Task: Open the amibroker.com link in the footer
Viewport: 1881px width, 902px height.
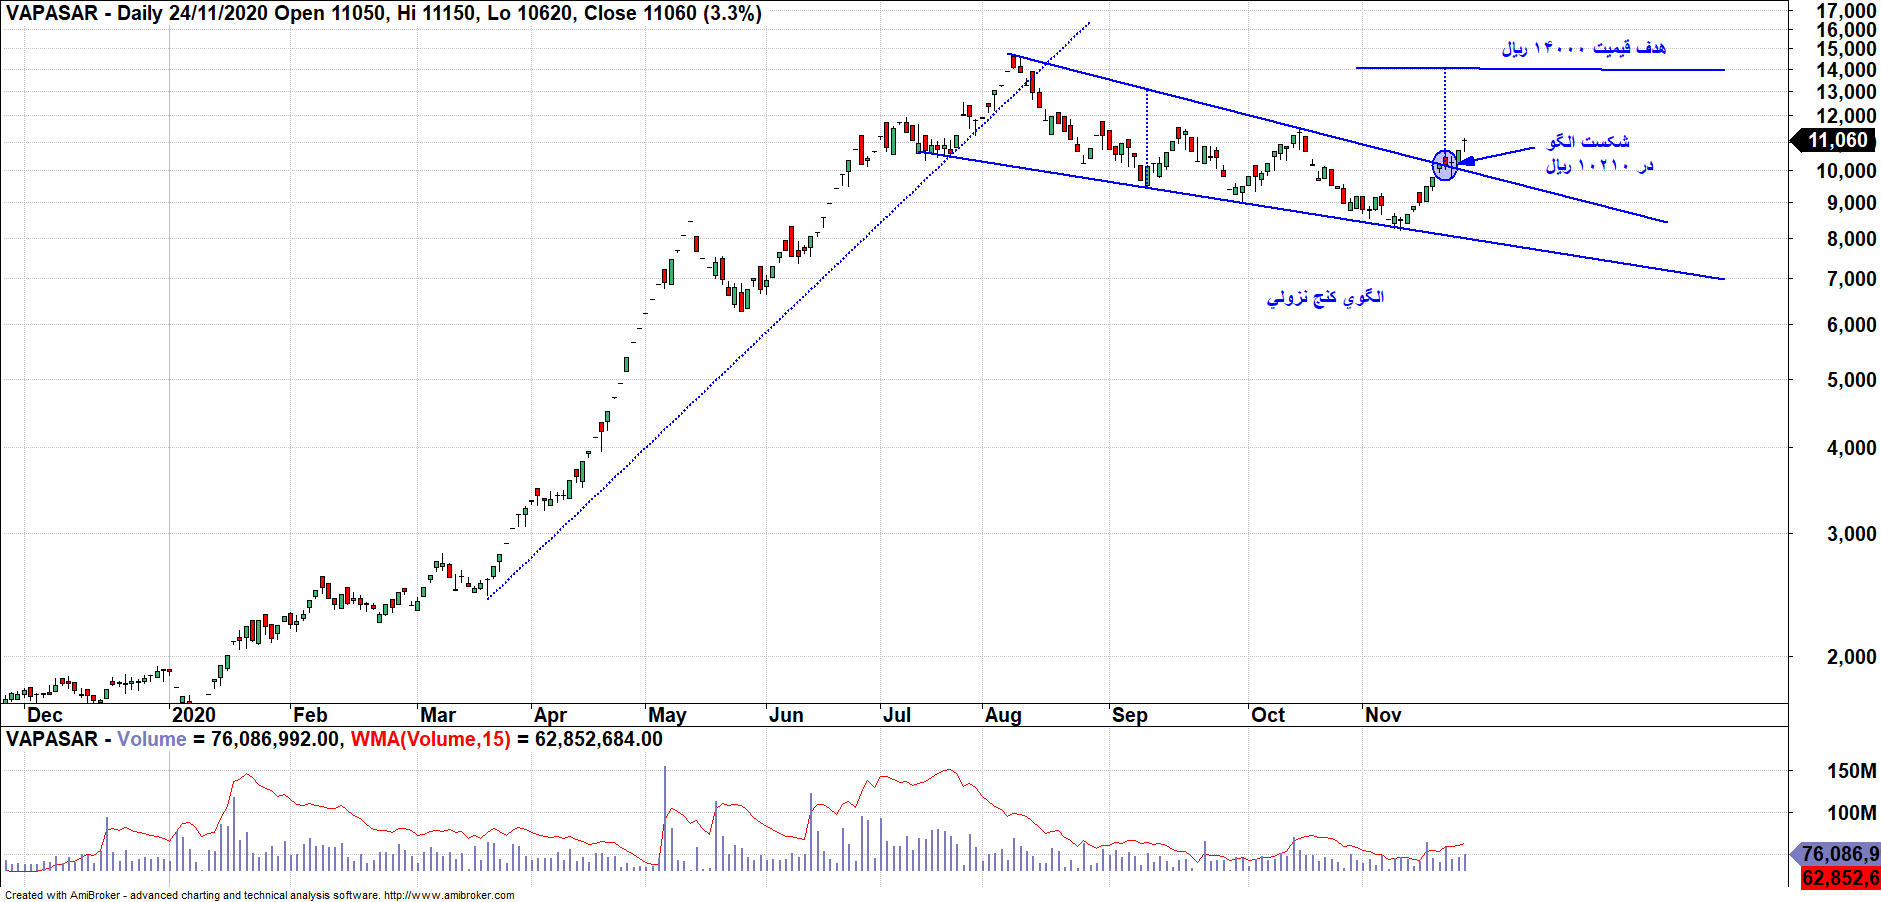Action: [x=449, y=895]
